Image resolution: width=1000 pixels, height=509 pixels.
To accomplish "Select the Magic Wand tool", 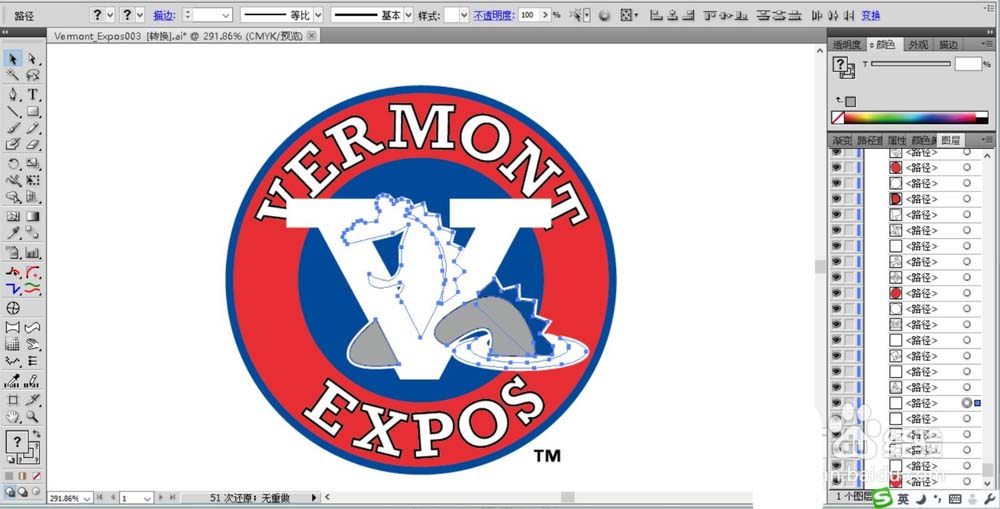I will (x=13, y=75).
